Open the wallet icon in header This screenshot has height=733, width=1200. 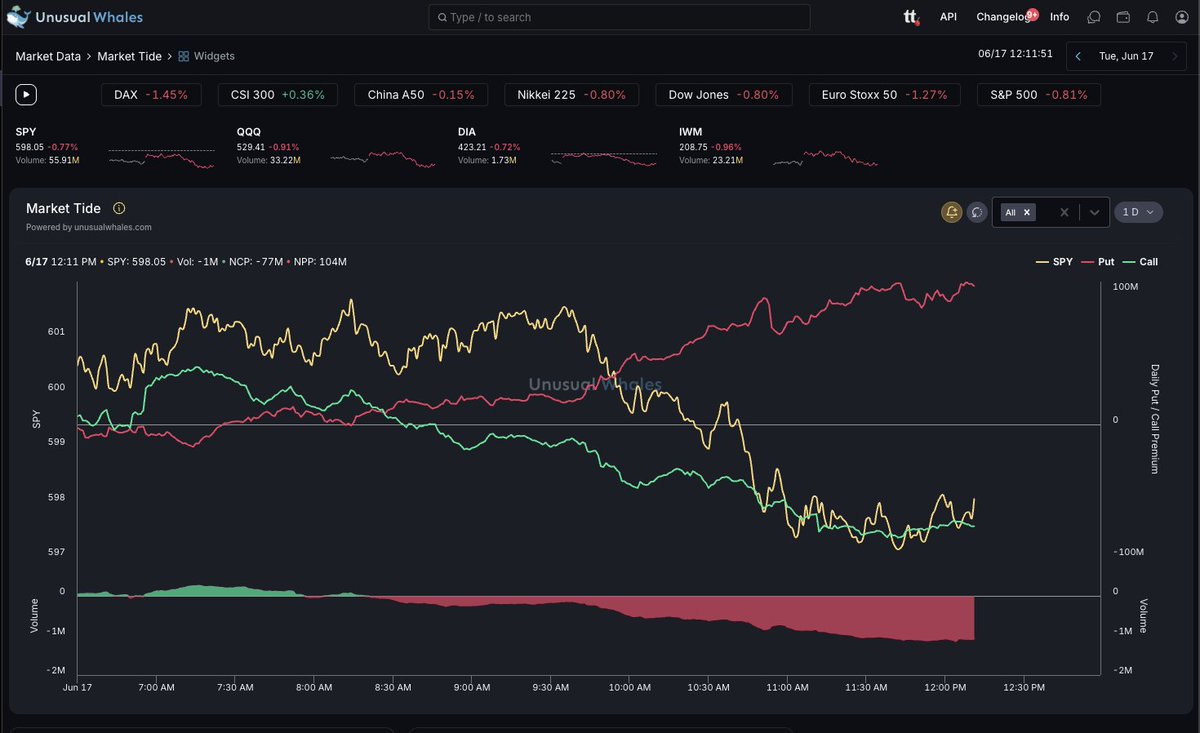[1123, 17]
